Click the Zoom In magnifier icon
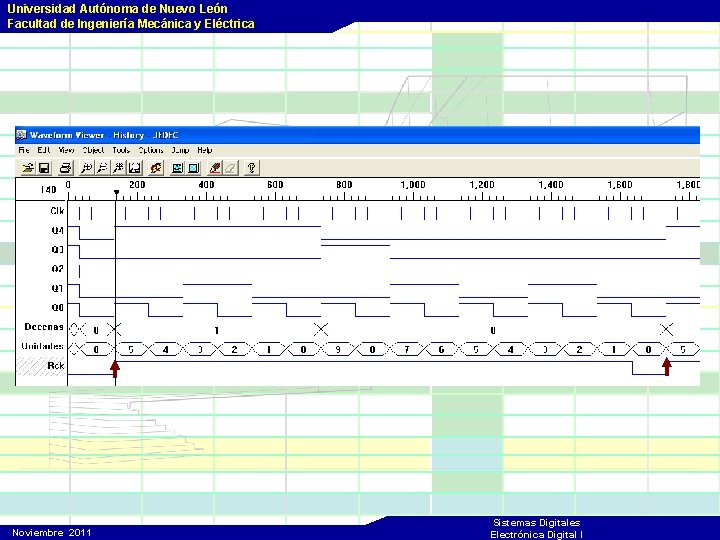720x540 pixels. click(x=86, y=168)
